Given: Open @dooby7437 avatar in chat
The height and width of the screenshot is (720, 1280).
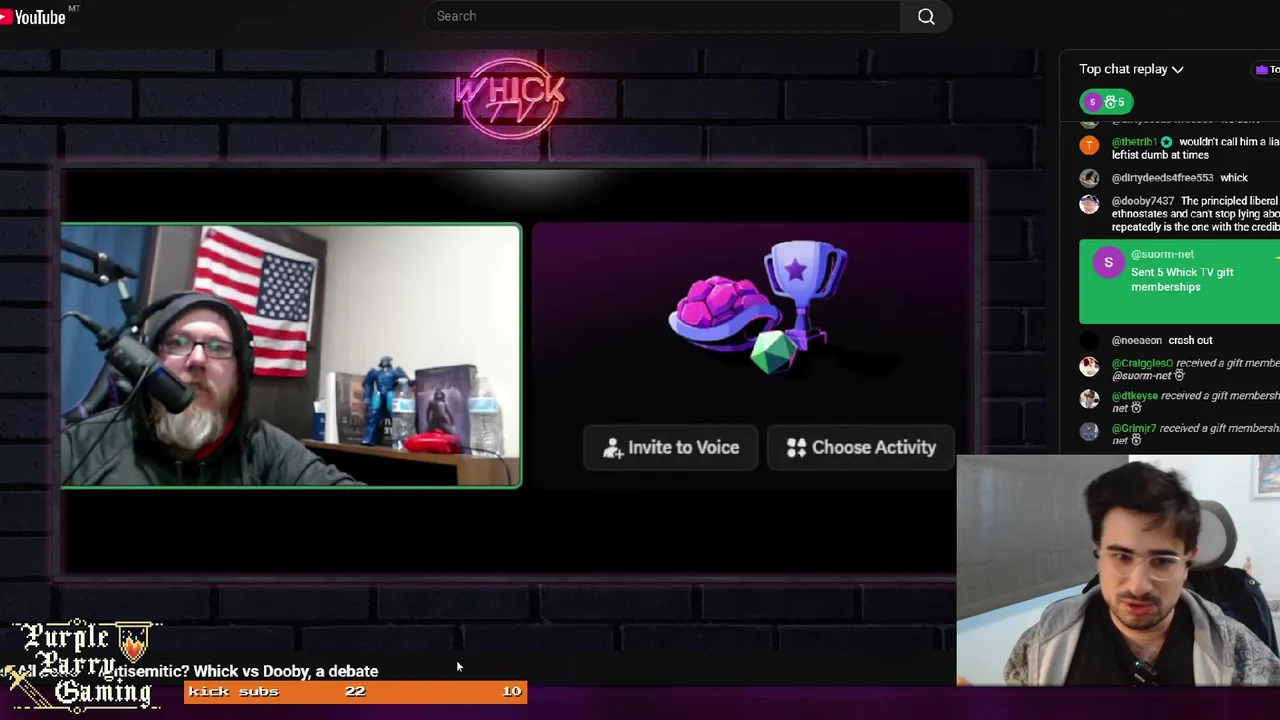Looking at the screenshot, I should click(1089, 204).
